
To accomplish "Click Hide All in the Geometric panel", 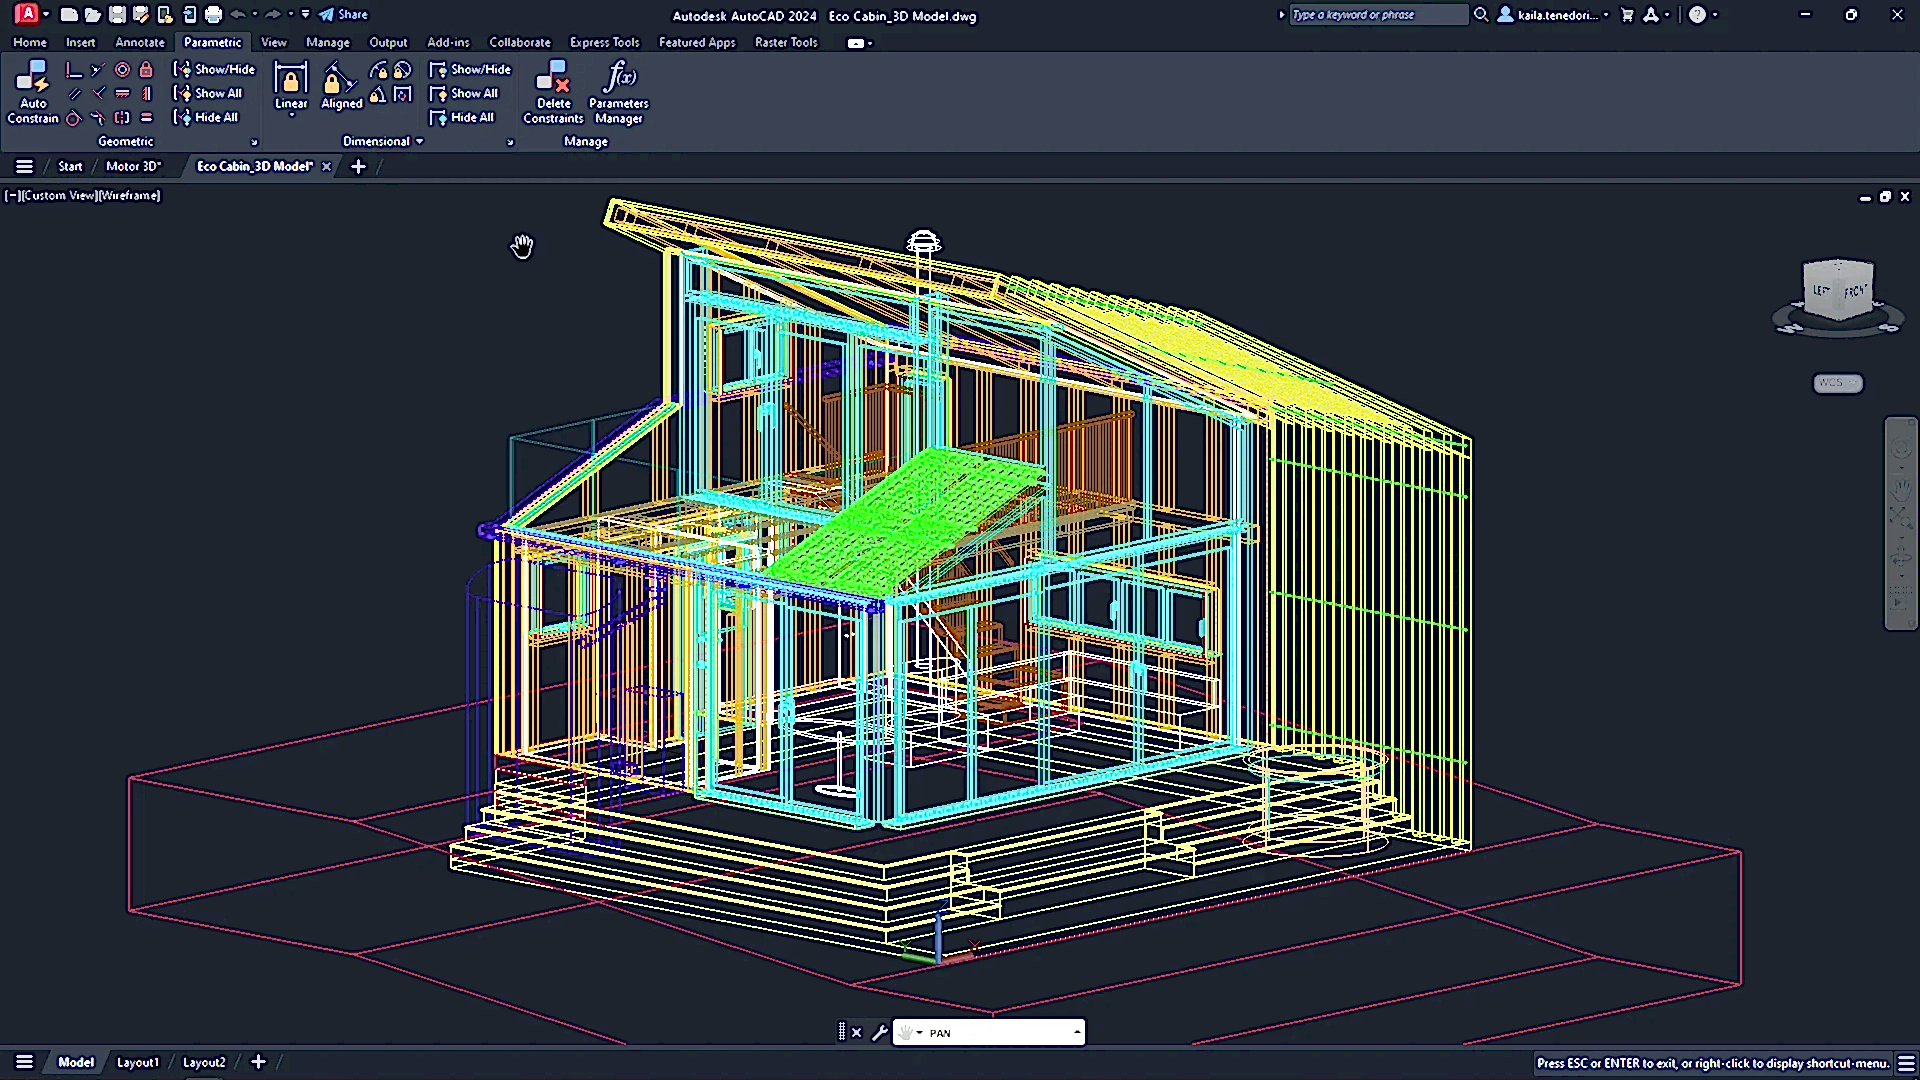I will pos(206,117).
